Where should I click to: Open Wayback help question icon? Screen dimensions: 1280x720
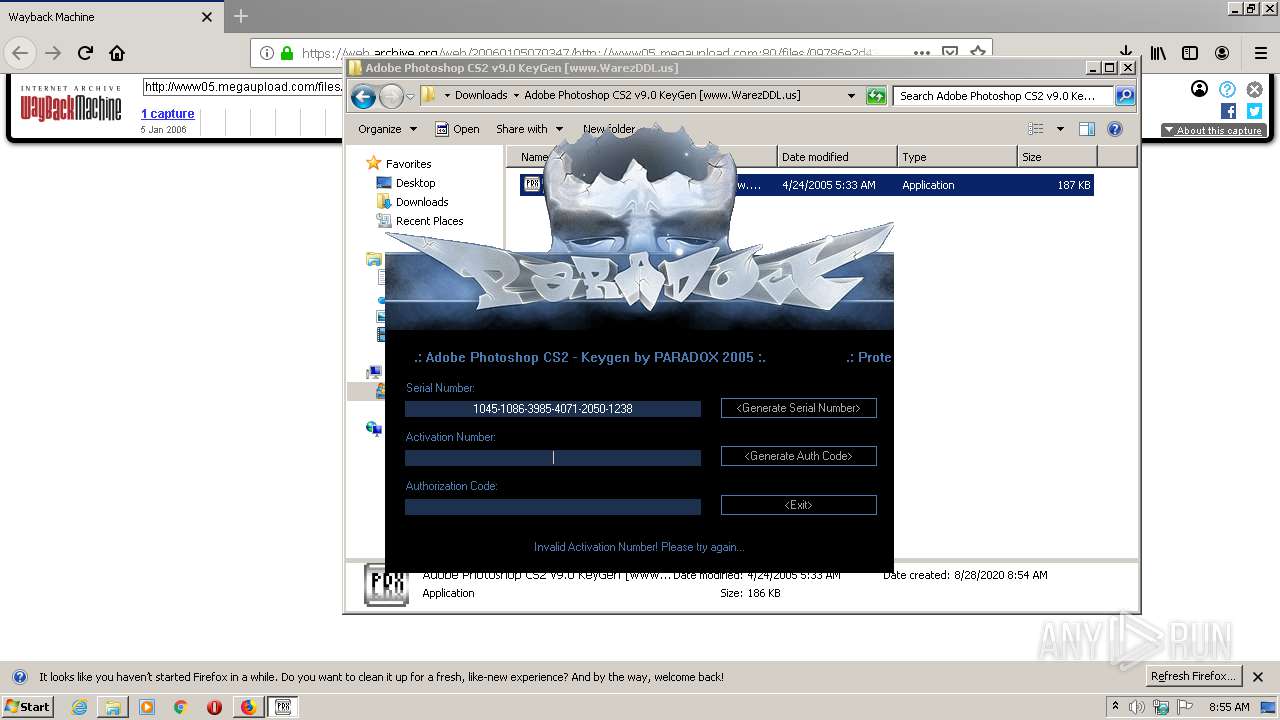(x=1227, y=89)
